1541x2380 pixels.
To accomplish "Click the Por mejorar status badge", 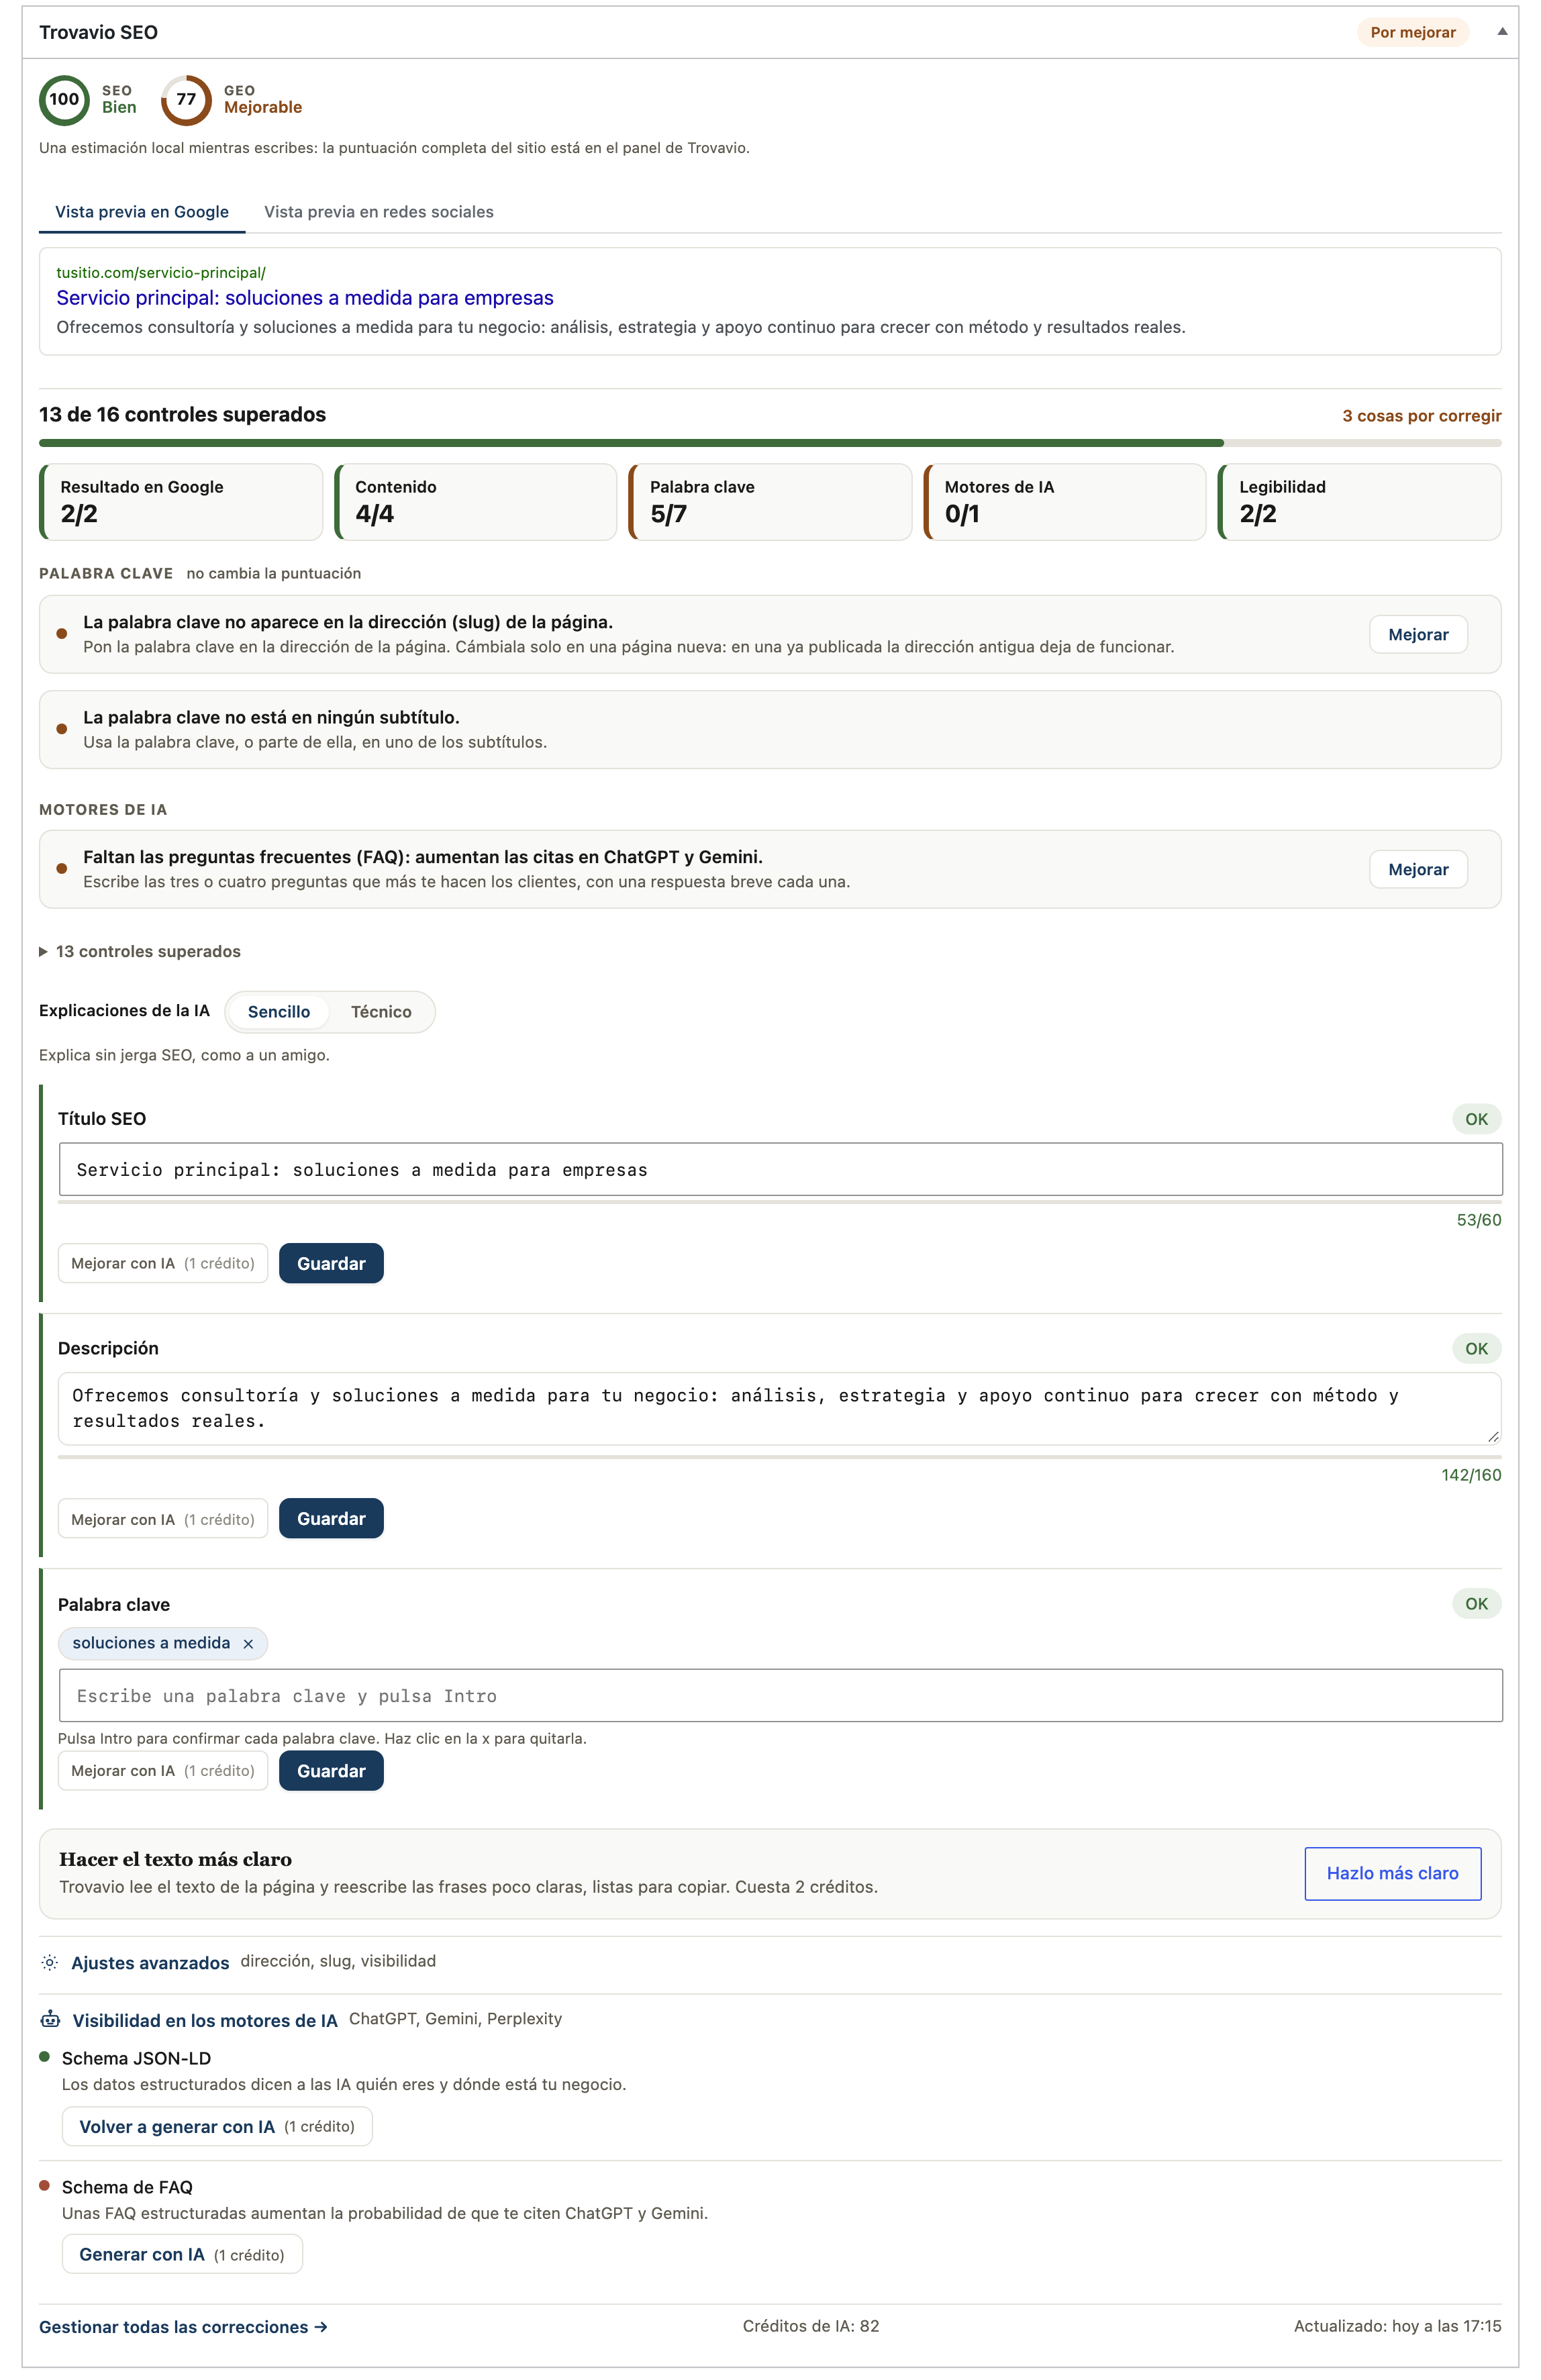I will click(1412, 32).
